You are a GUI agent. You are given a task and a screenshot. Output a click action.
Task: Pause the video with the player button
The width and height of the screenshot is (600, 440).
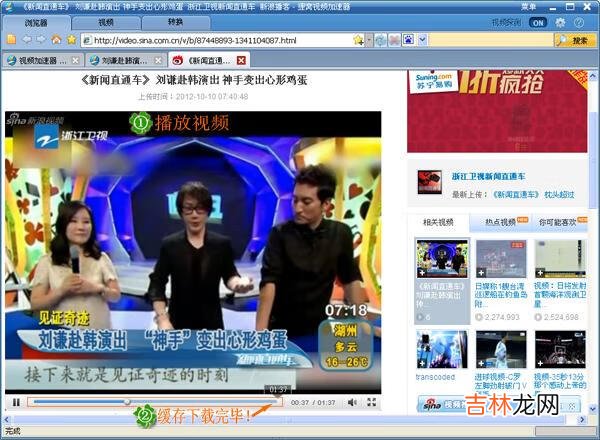(x=17, y=402)
